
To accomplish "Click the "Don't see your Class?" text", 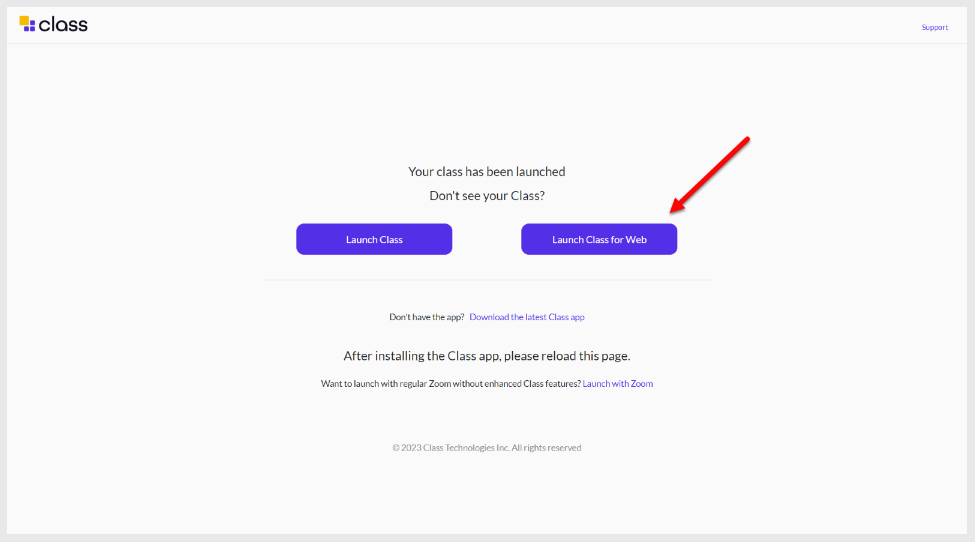I will pyautogui.click(x=487, y=196).
